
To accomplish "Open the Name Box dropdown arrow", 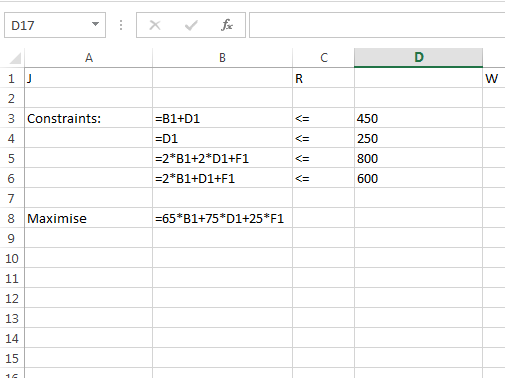I will tap(95, 24).
